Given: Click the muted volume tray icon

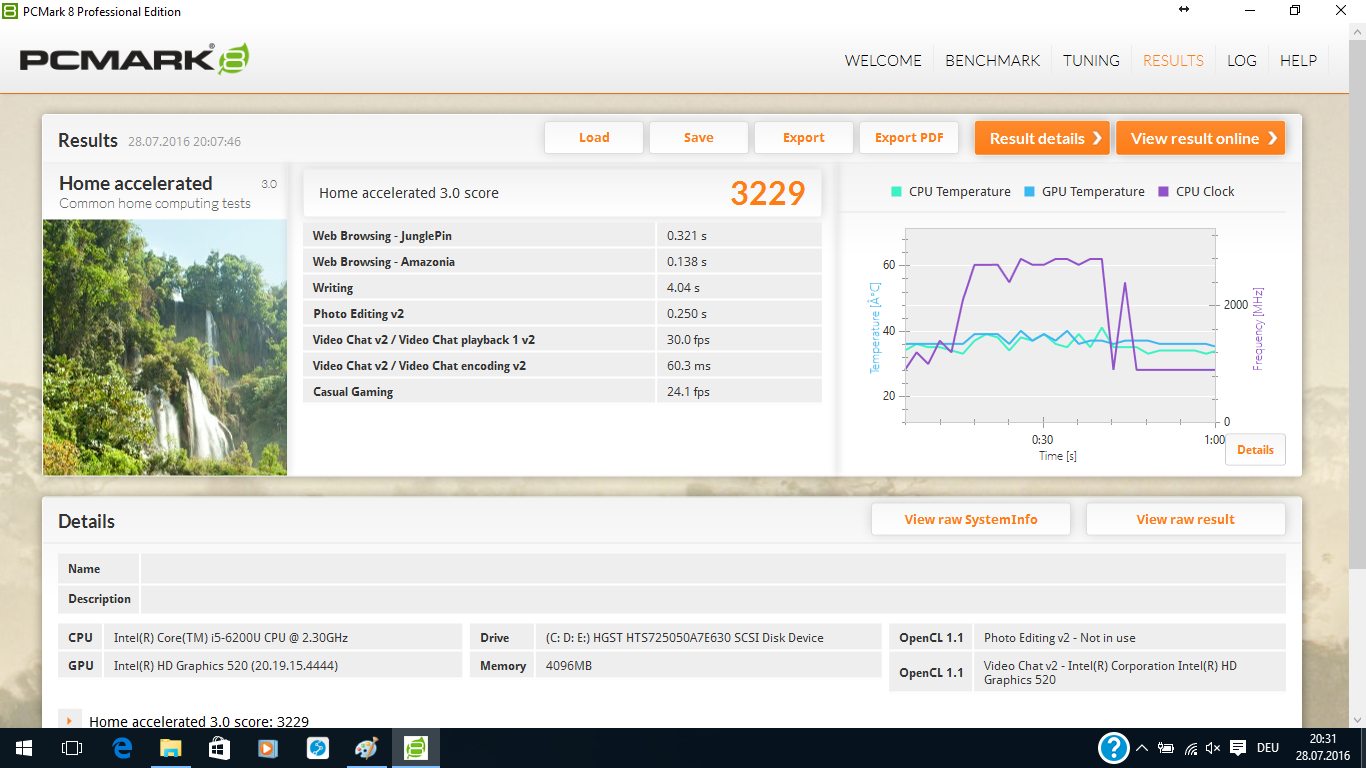Looking at the screenshot, I should coord(1214,748).
